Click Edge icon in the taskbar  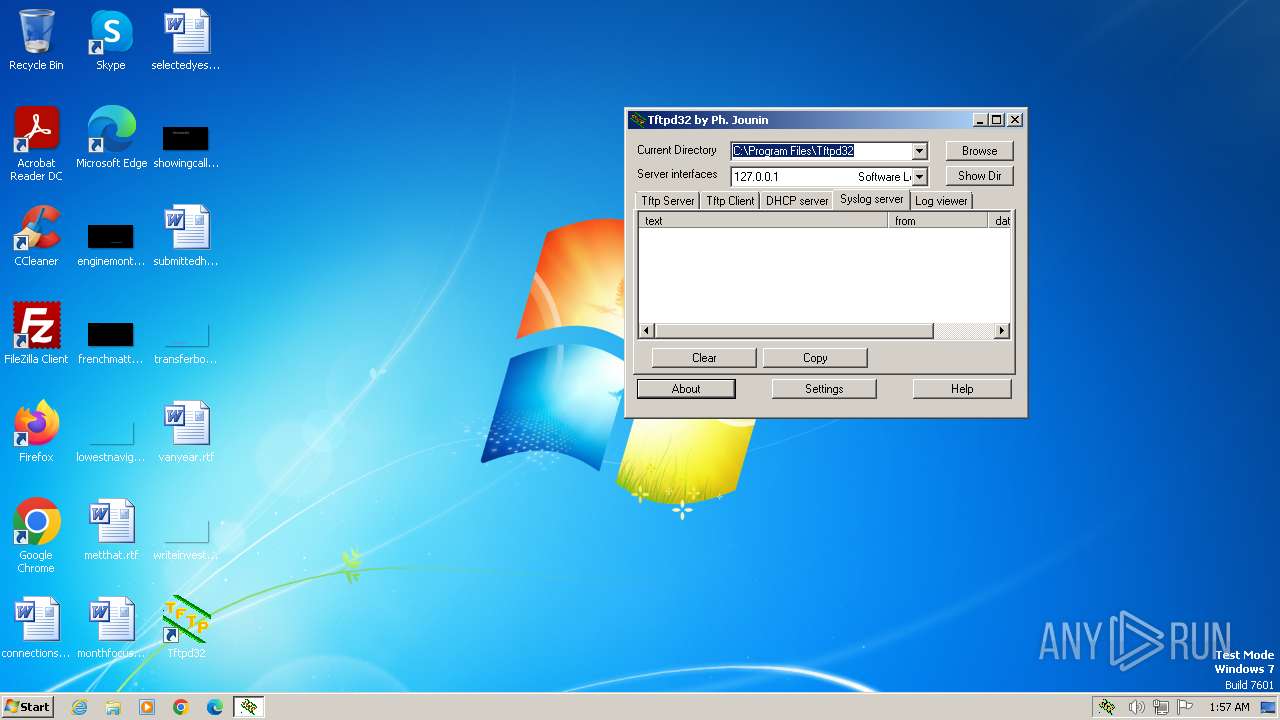(215, 707)
